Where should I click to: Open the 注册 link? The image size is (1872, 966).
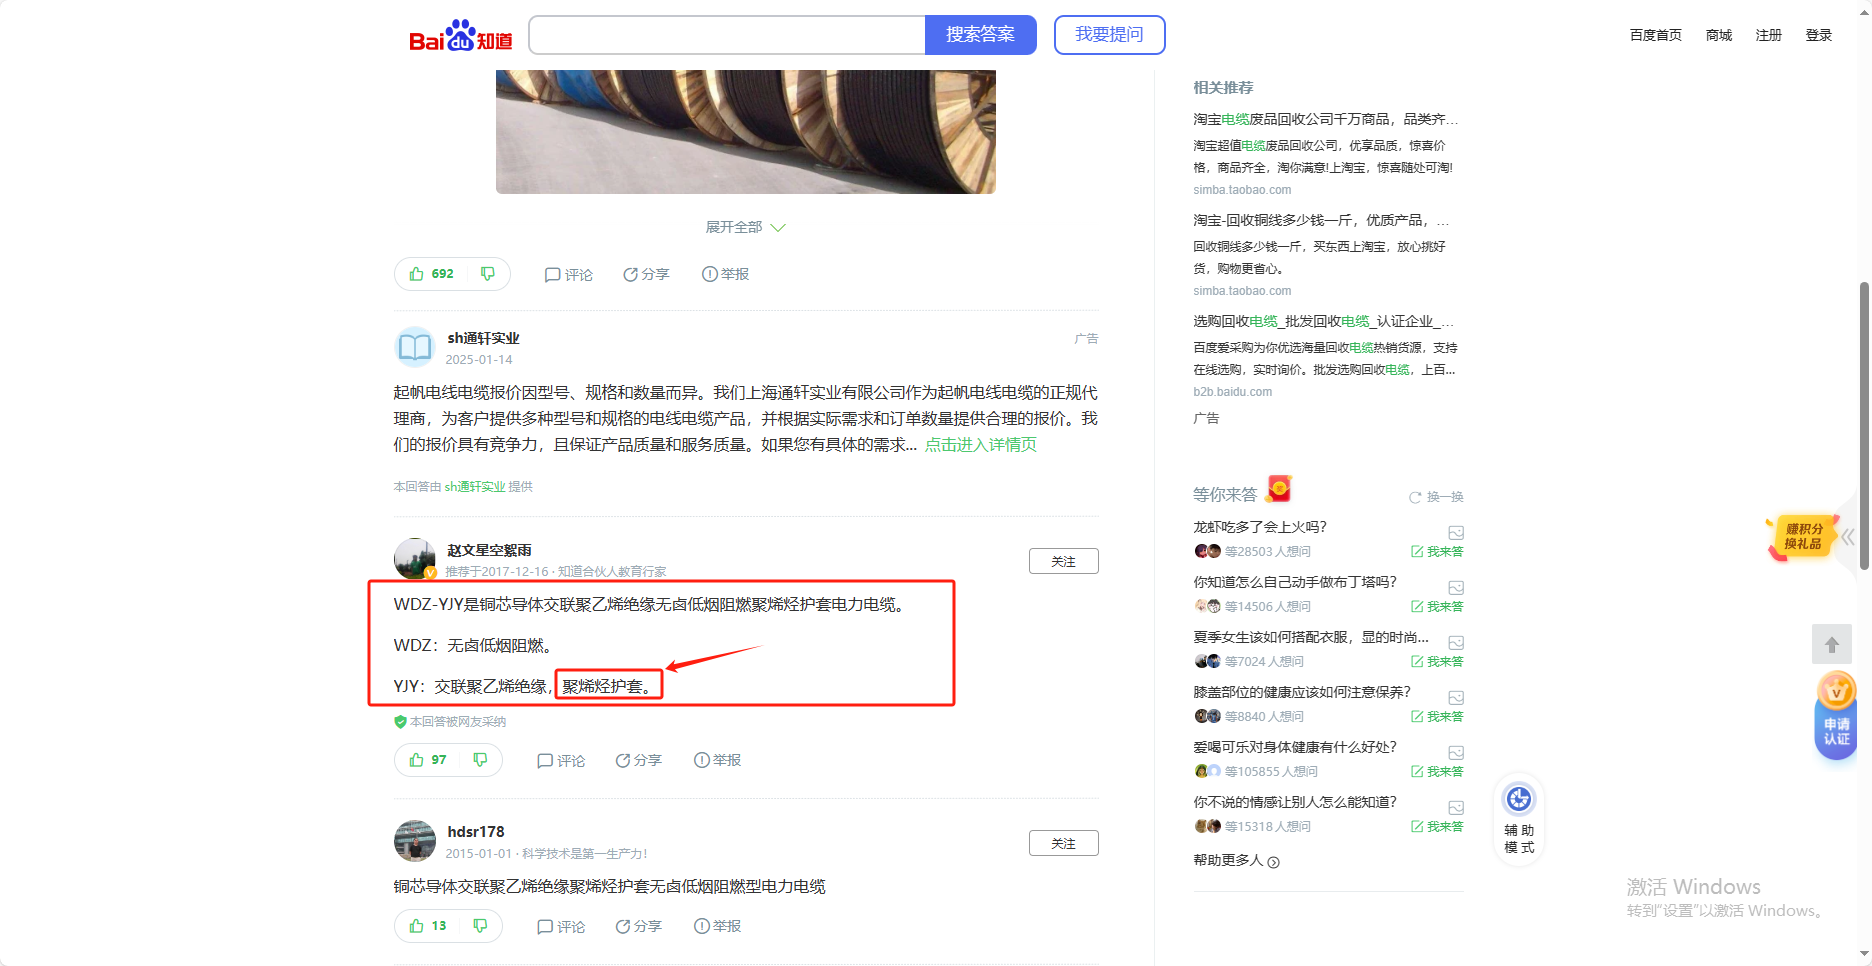pyautogui.click(x=1769, y=35)
